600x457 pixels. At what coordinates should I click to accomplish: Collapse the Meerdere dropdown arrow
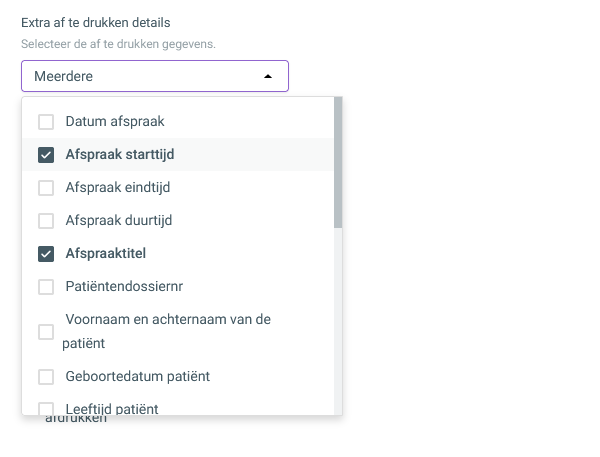[x=268, y=77]
